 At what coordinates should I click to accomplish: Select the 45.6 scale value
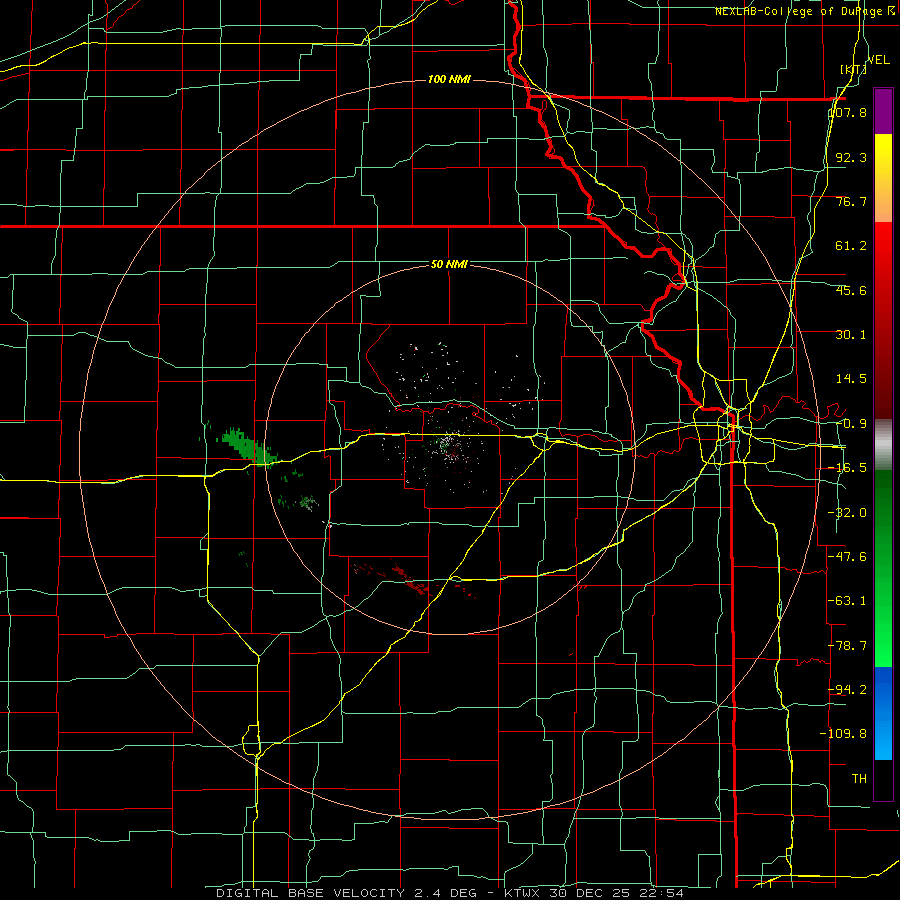851,290
